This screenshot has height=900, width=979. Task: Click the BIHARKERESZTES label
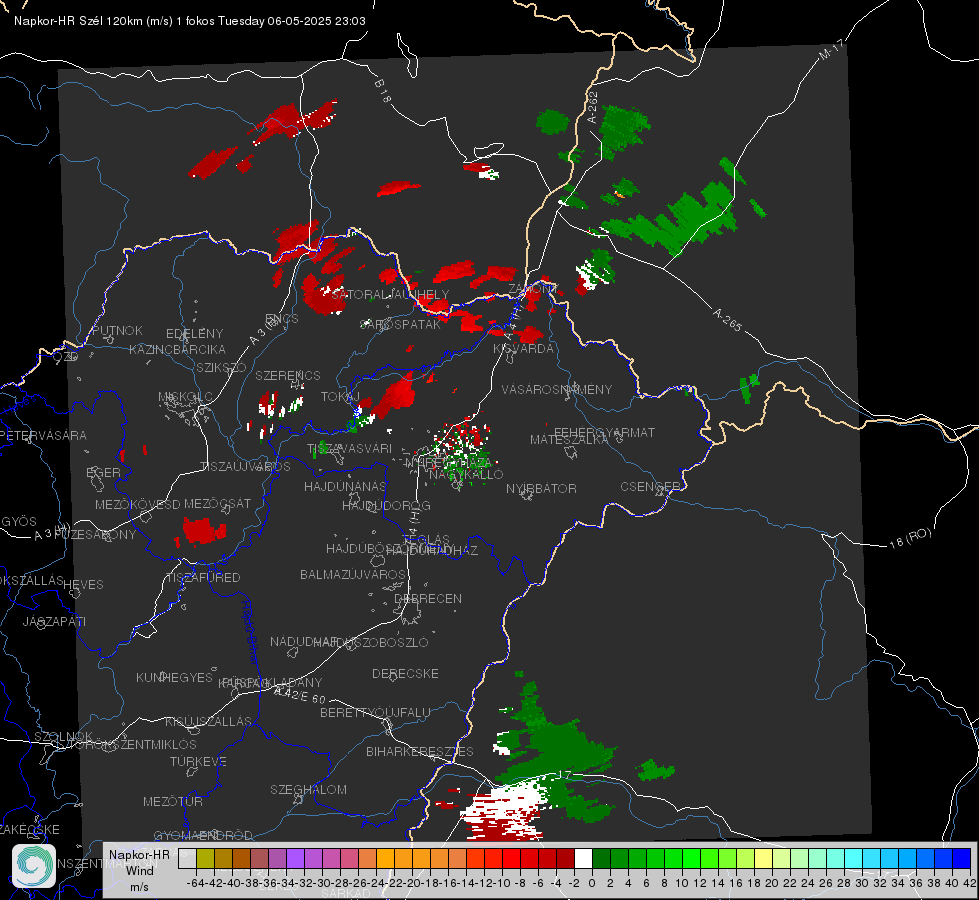(420, 751)
